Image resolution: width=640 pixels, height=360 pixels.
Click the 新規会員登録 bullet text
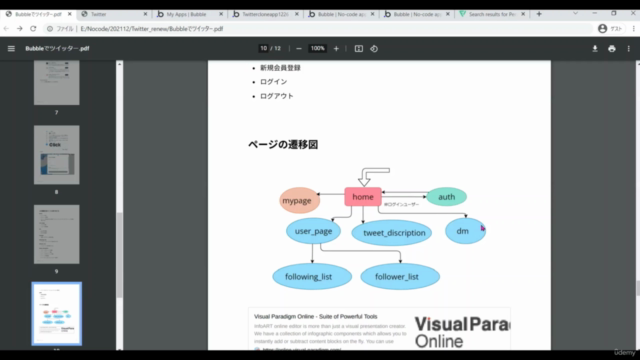(280, 68)
